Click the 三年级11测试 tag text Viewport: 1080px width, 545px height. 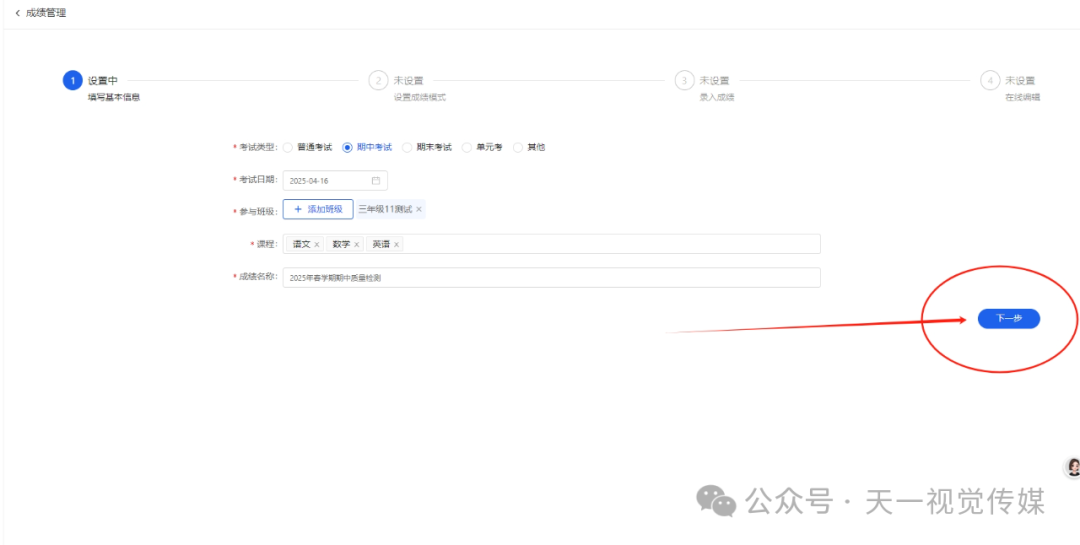[385, 209]
